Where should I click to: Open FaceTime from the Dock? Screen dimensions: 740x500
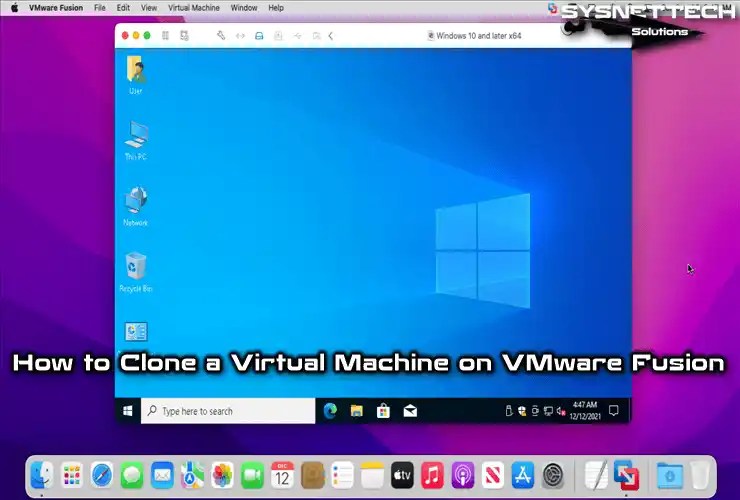[252, 475]
